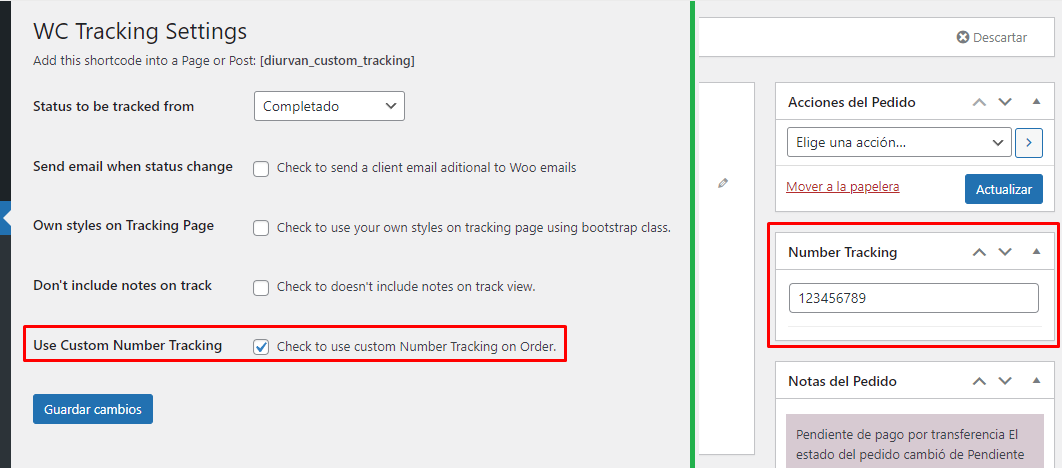Click the Status to be tracked from label

click(x=114, y=106)
